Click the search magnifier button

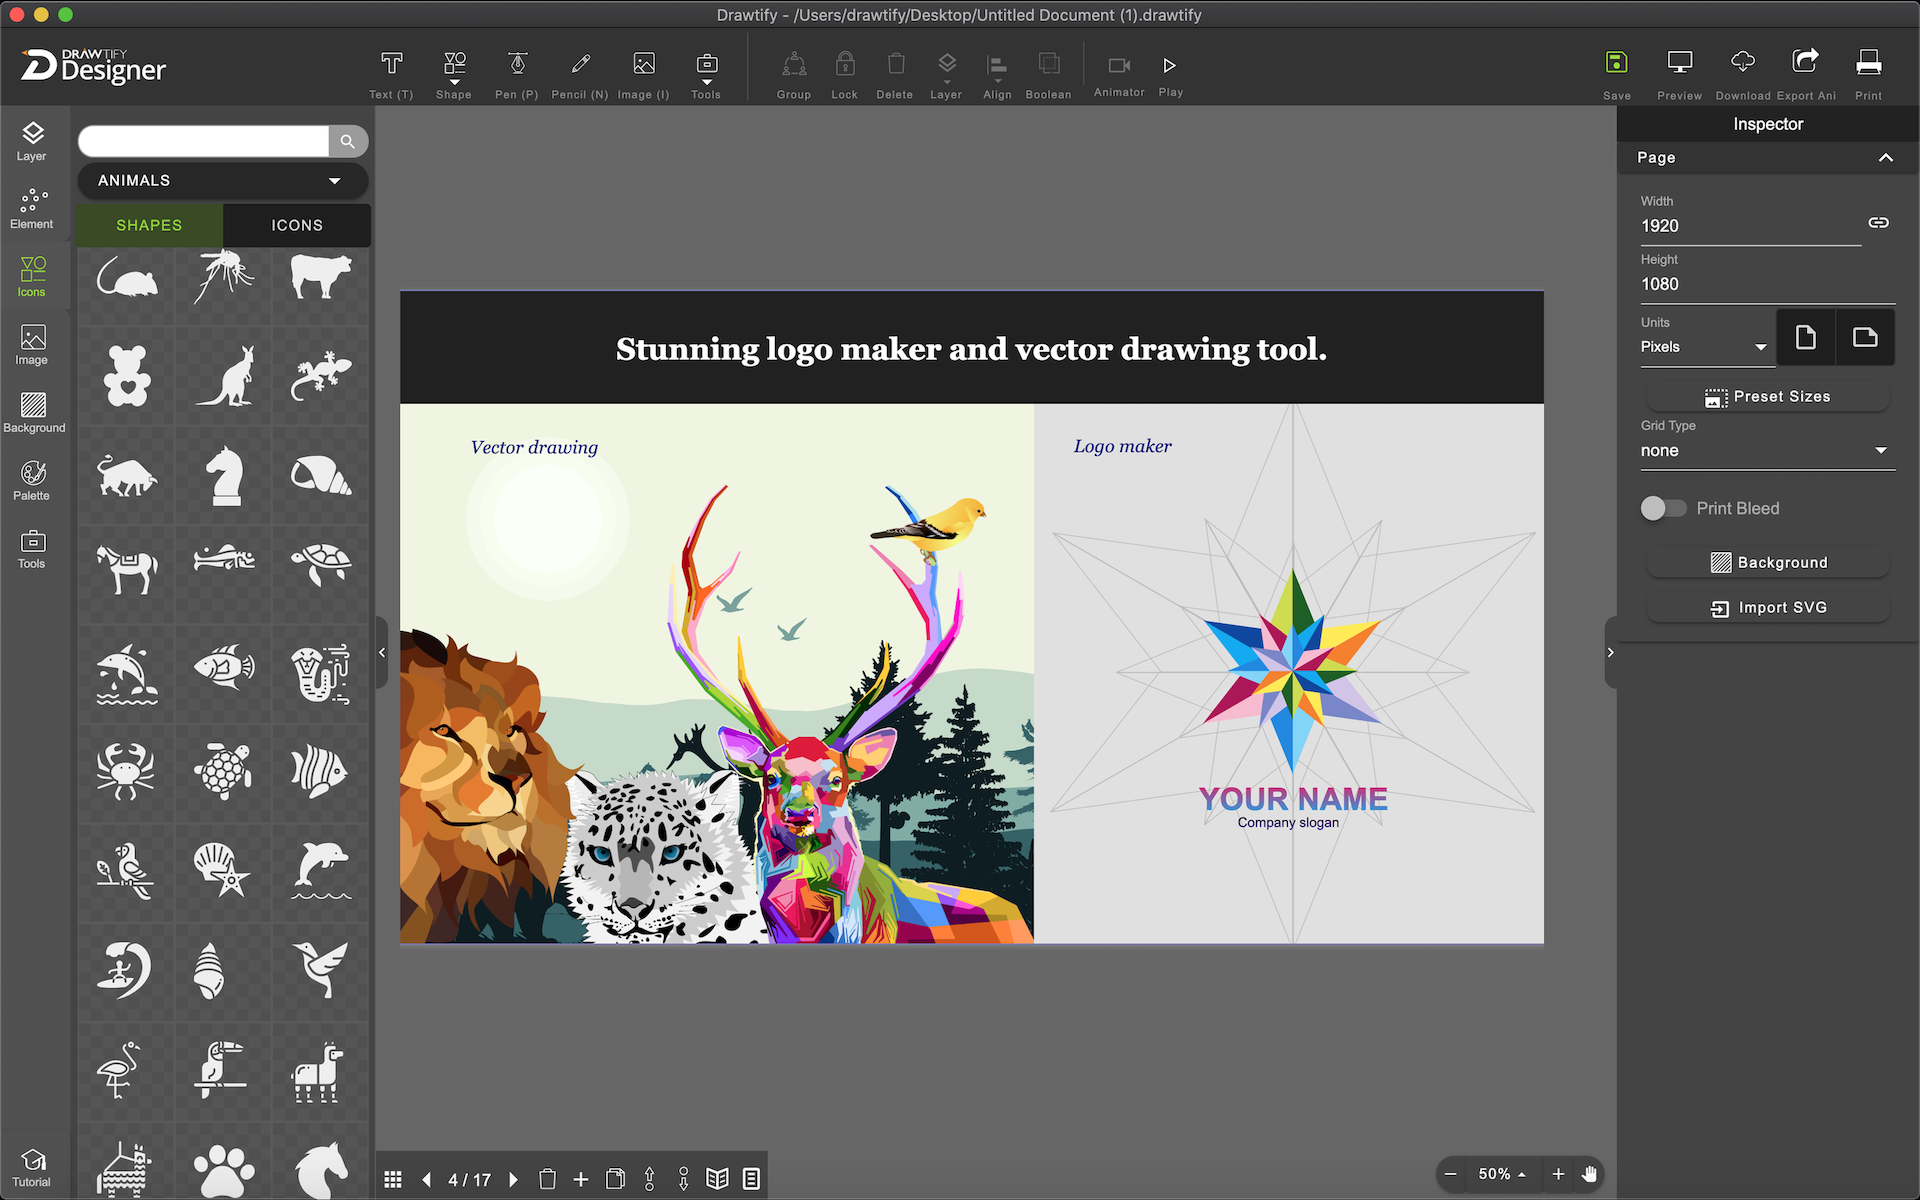pos(348,141)
